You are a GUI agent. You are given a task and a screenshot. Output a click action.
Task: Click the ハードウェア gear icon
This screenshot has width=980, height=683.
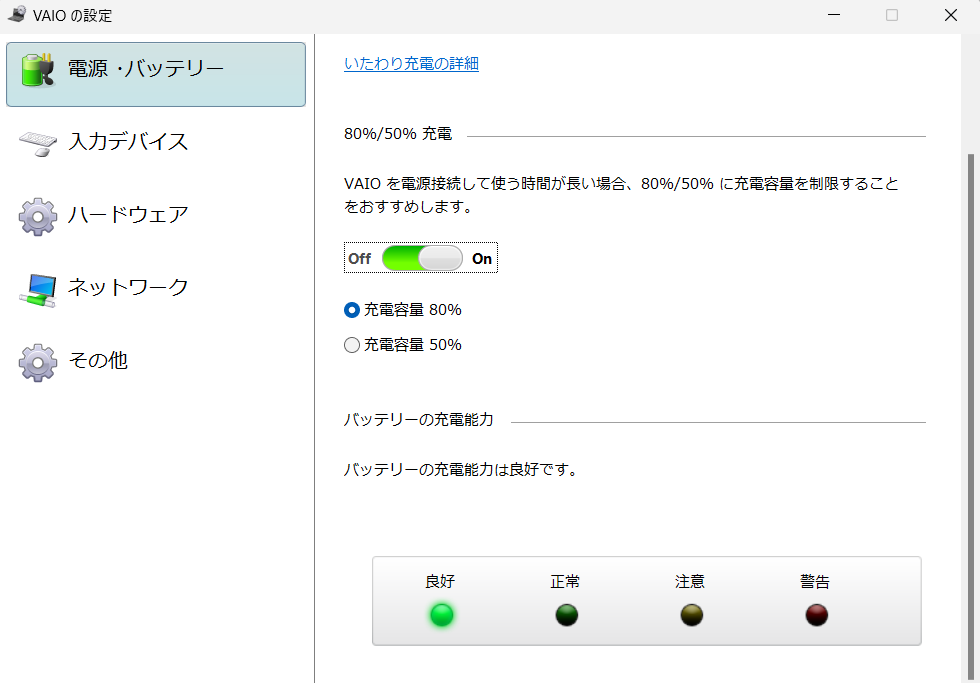(x=38, y=216)
